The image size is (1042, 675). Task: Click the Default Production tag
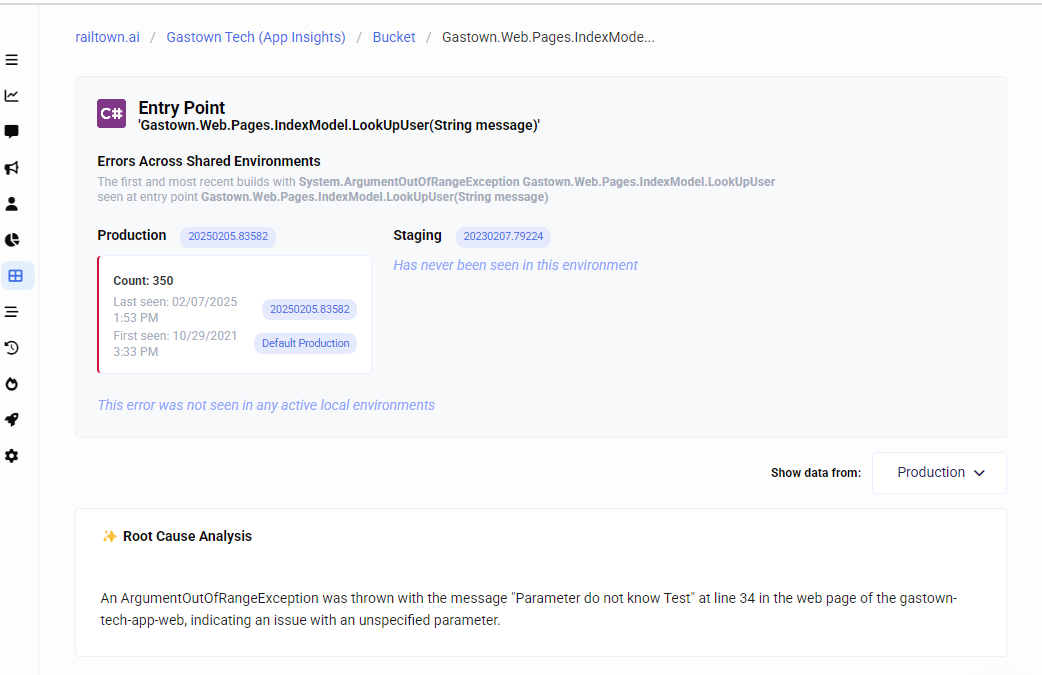tap(305, 343)
